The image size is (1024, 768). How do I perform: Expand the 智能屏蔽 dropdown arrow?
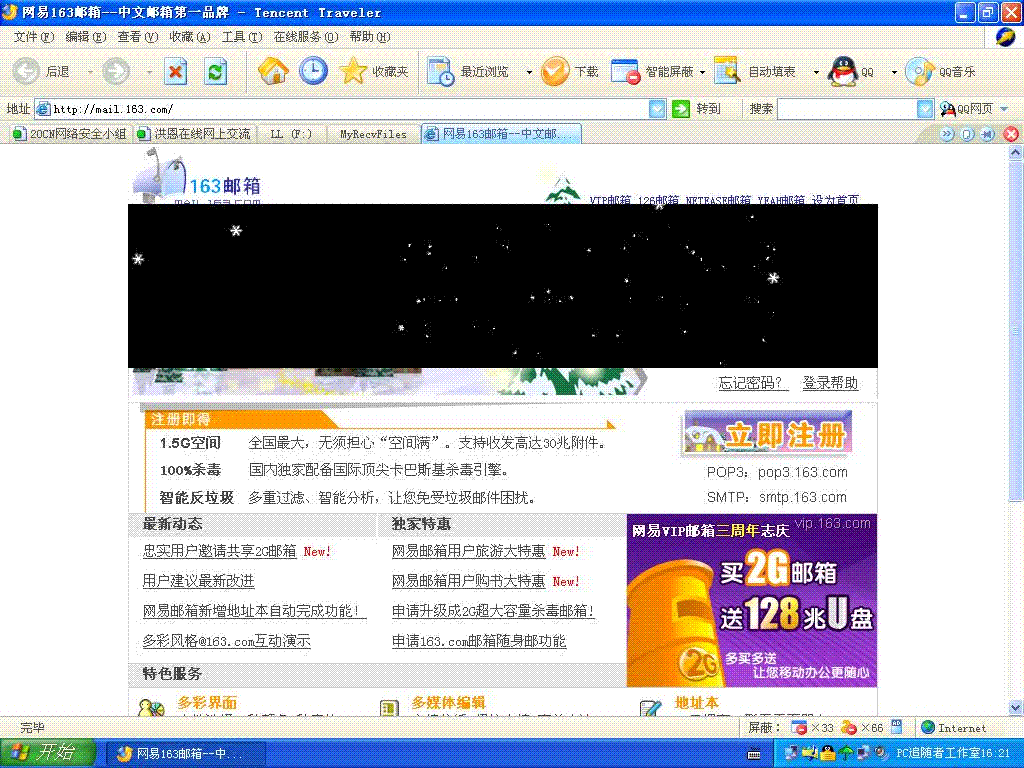[x=703, y=72]
